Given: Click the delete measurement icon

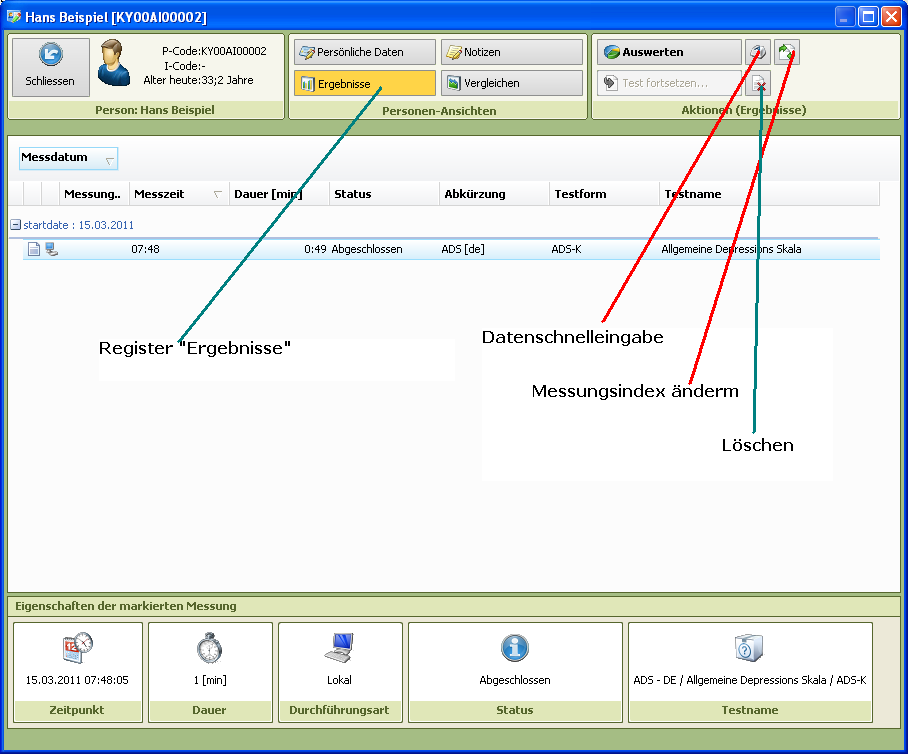Looking at the screenshot, I should click(x=758, y=84).
